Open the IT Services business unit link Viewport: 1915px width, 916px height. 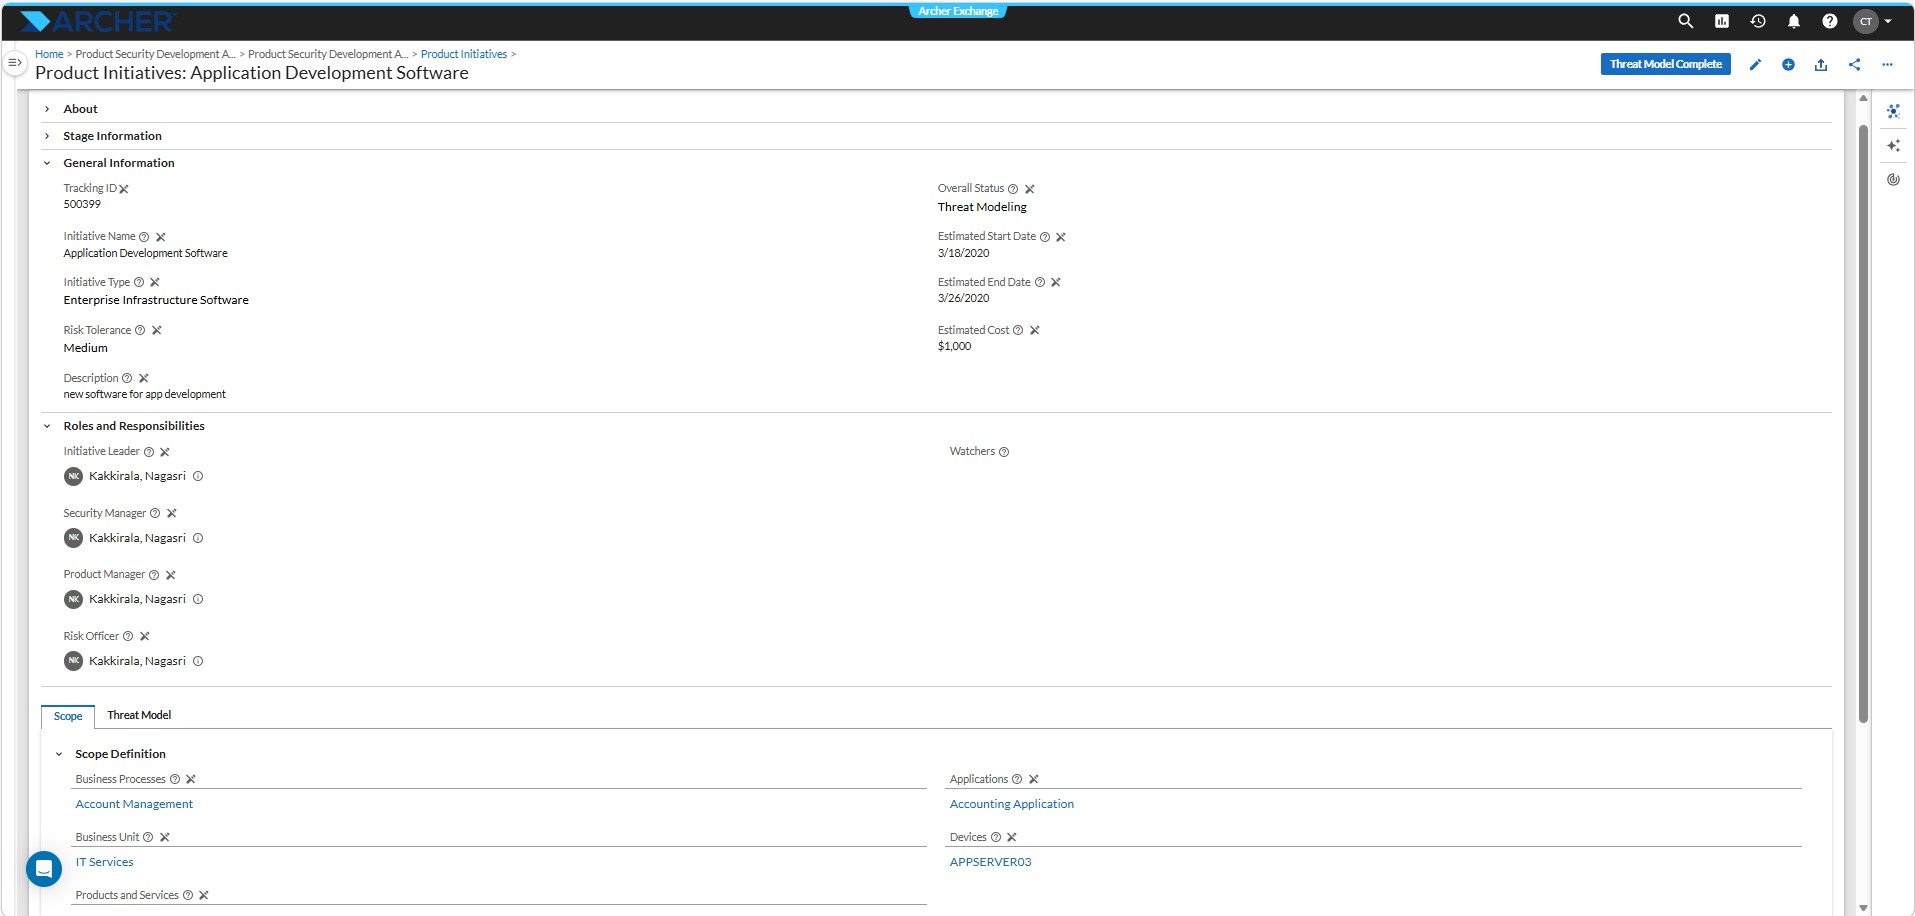pos(104,862)
